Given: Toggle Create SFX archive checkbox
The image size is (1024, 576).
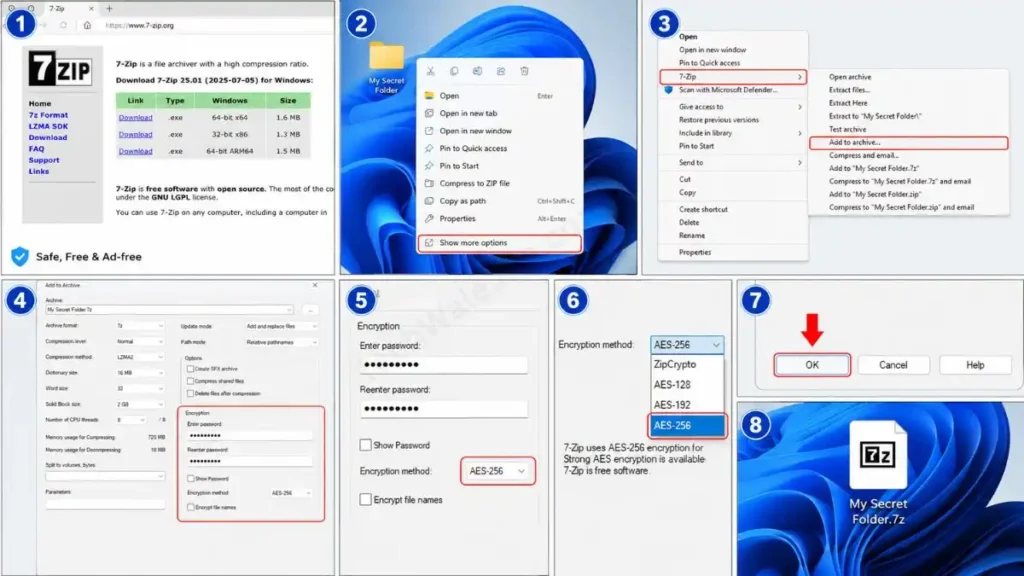Looking at the screenshot, I should click(191, 369).
